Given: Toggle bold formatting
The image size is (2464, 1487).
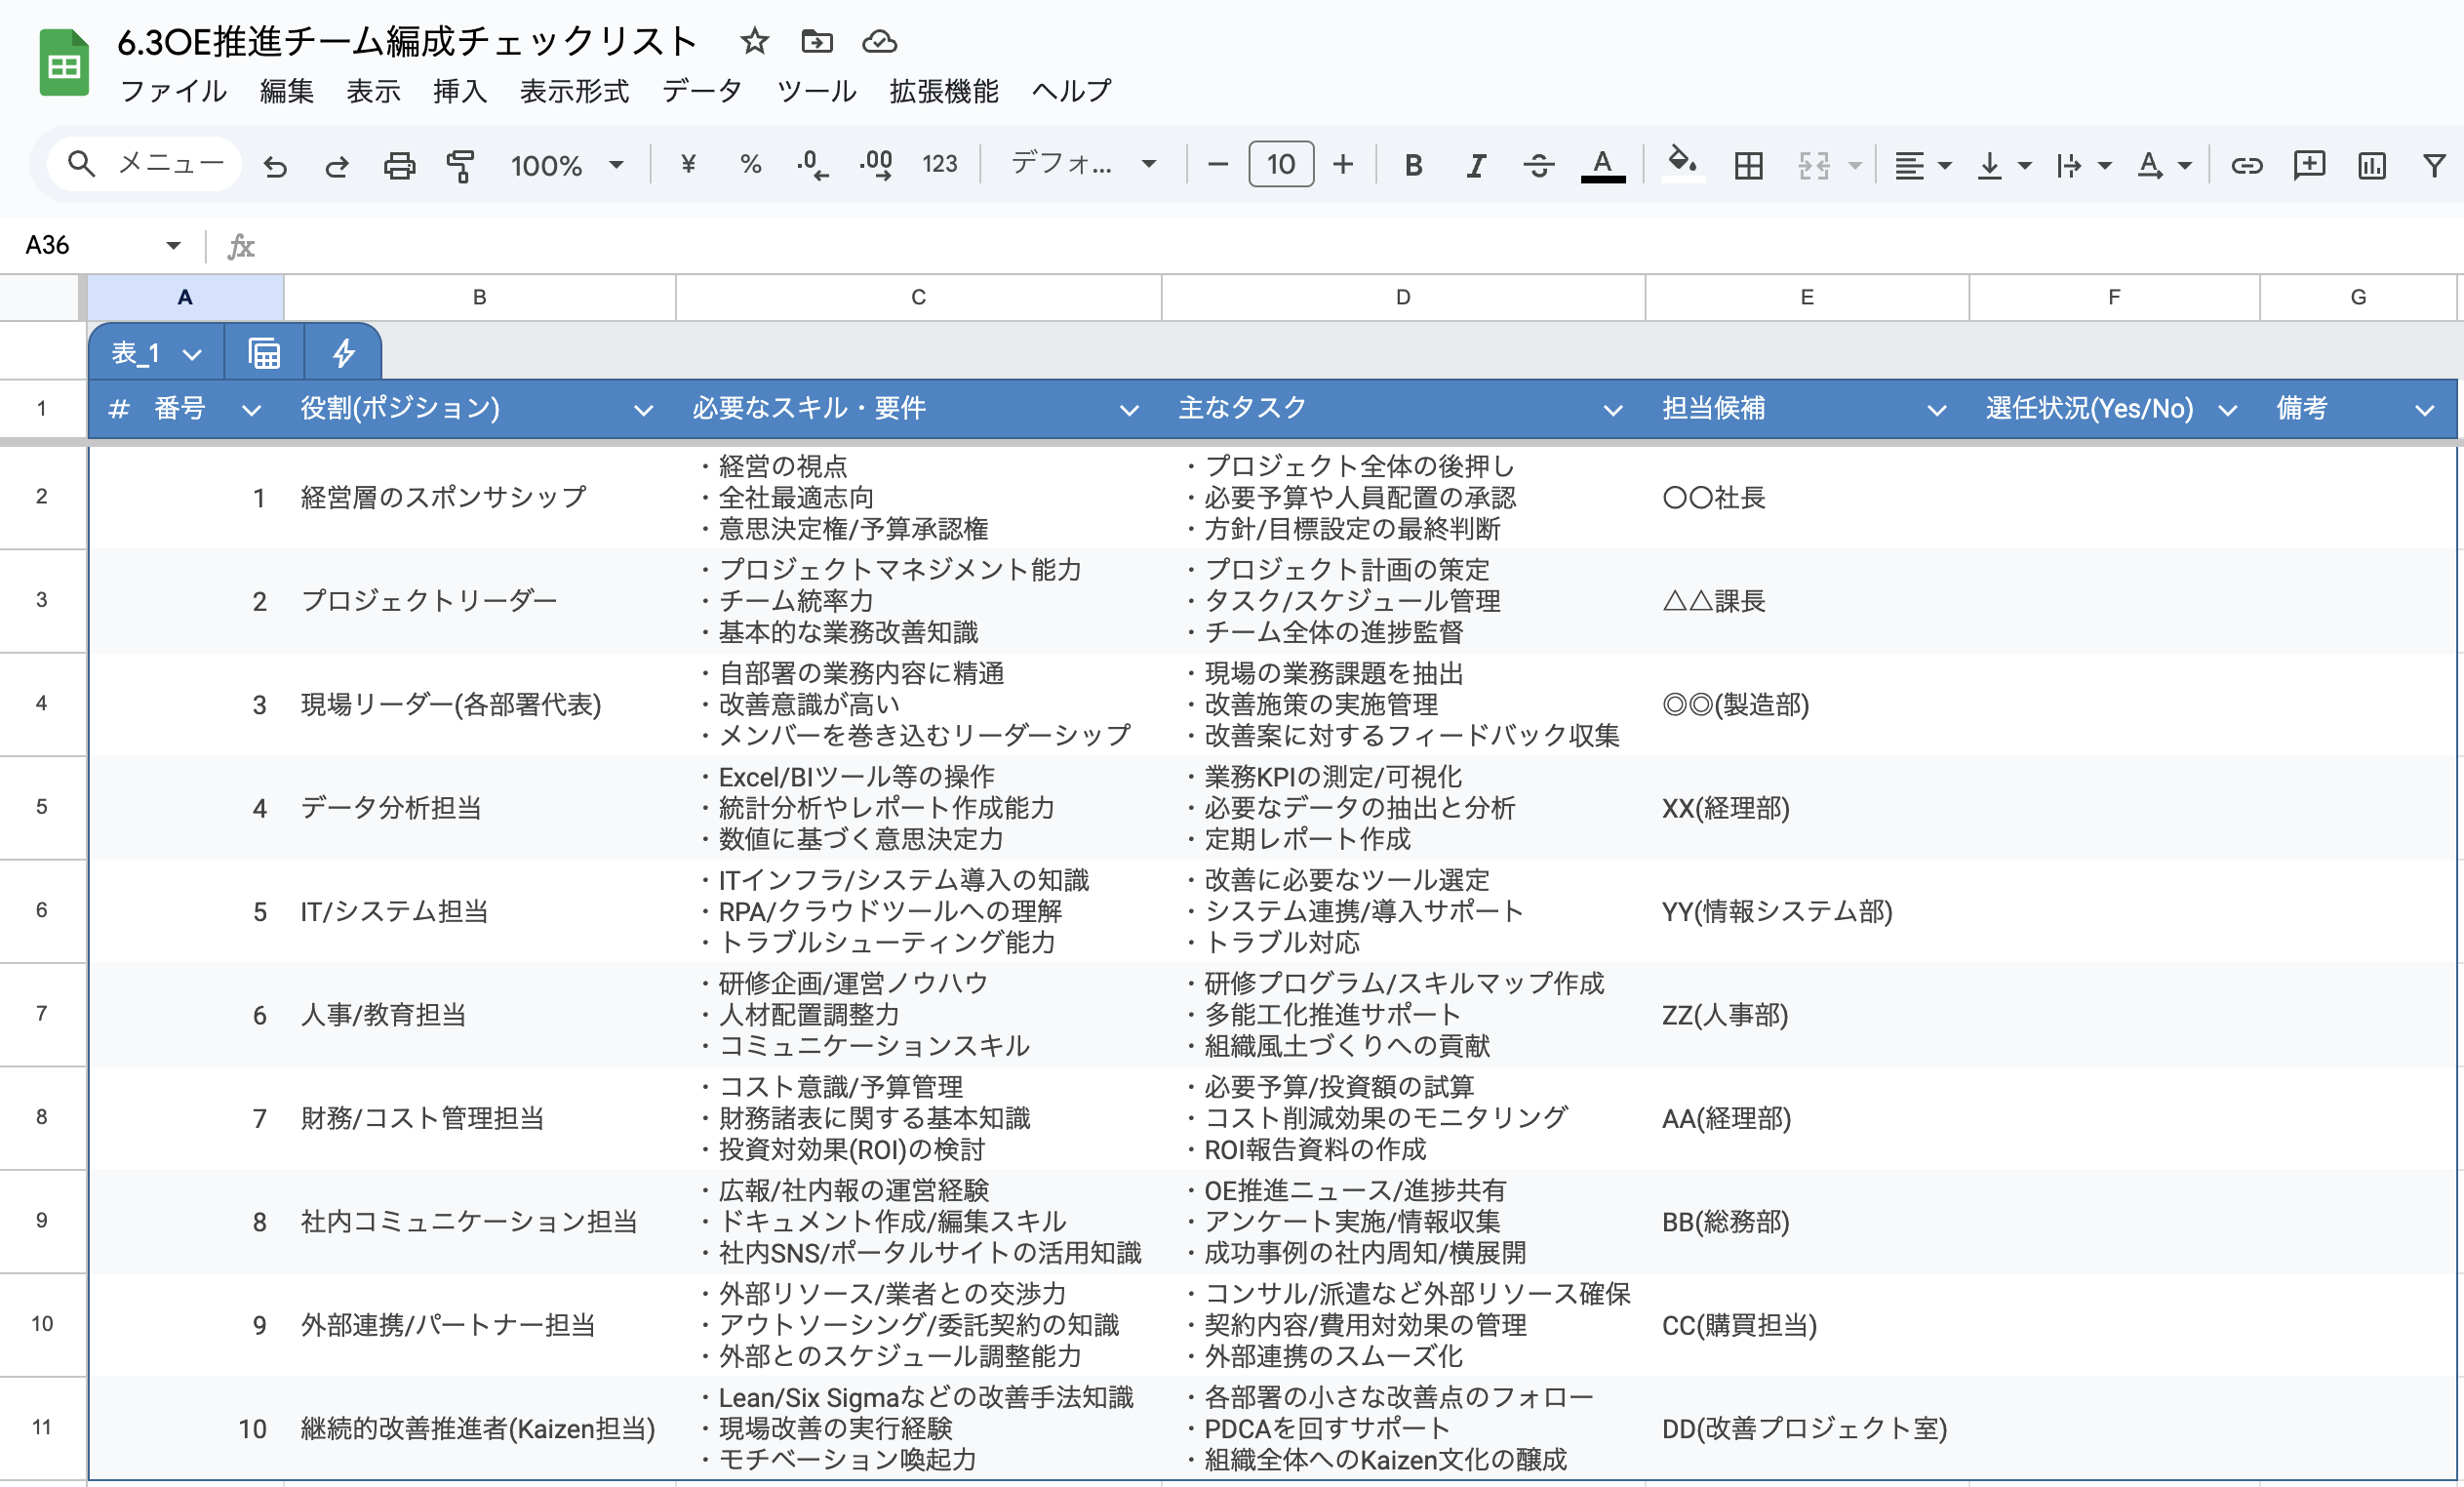Looking at the screenshot, I should pos(1414,165).
